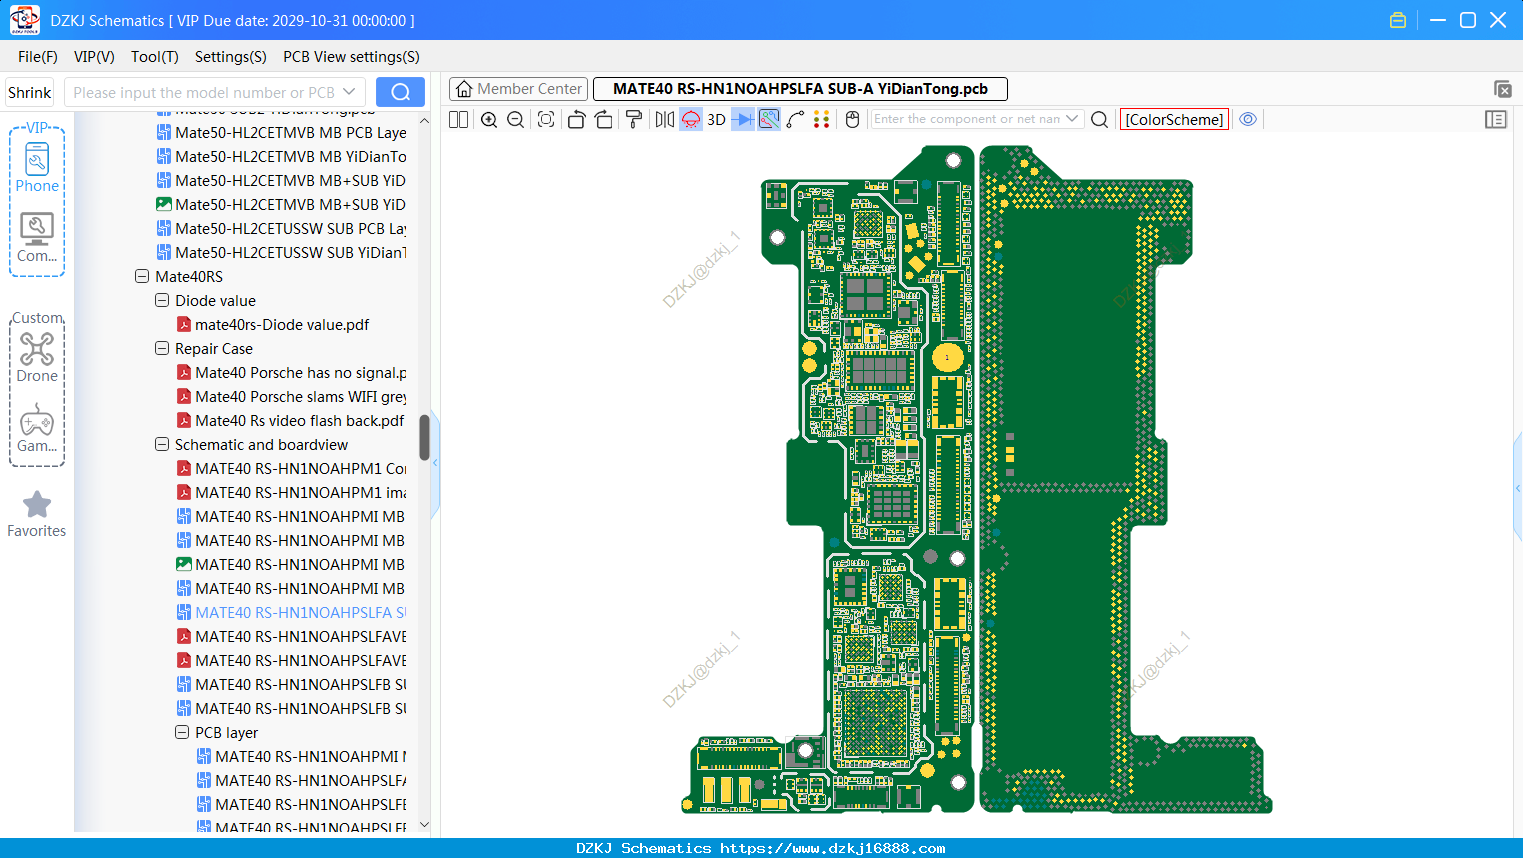Collapse the PCB layer folder
The height and width of the screenshot is (858, 1523).
[182, 732]
